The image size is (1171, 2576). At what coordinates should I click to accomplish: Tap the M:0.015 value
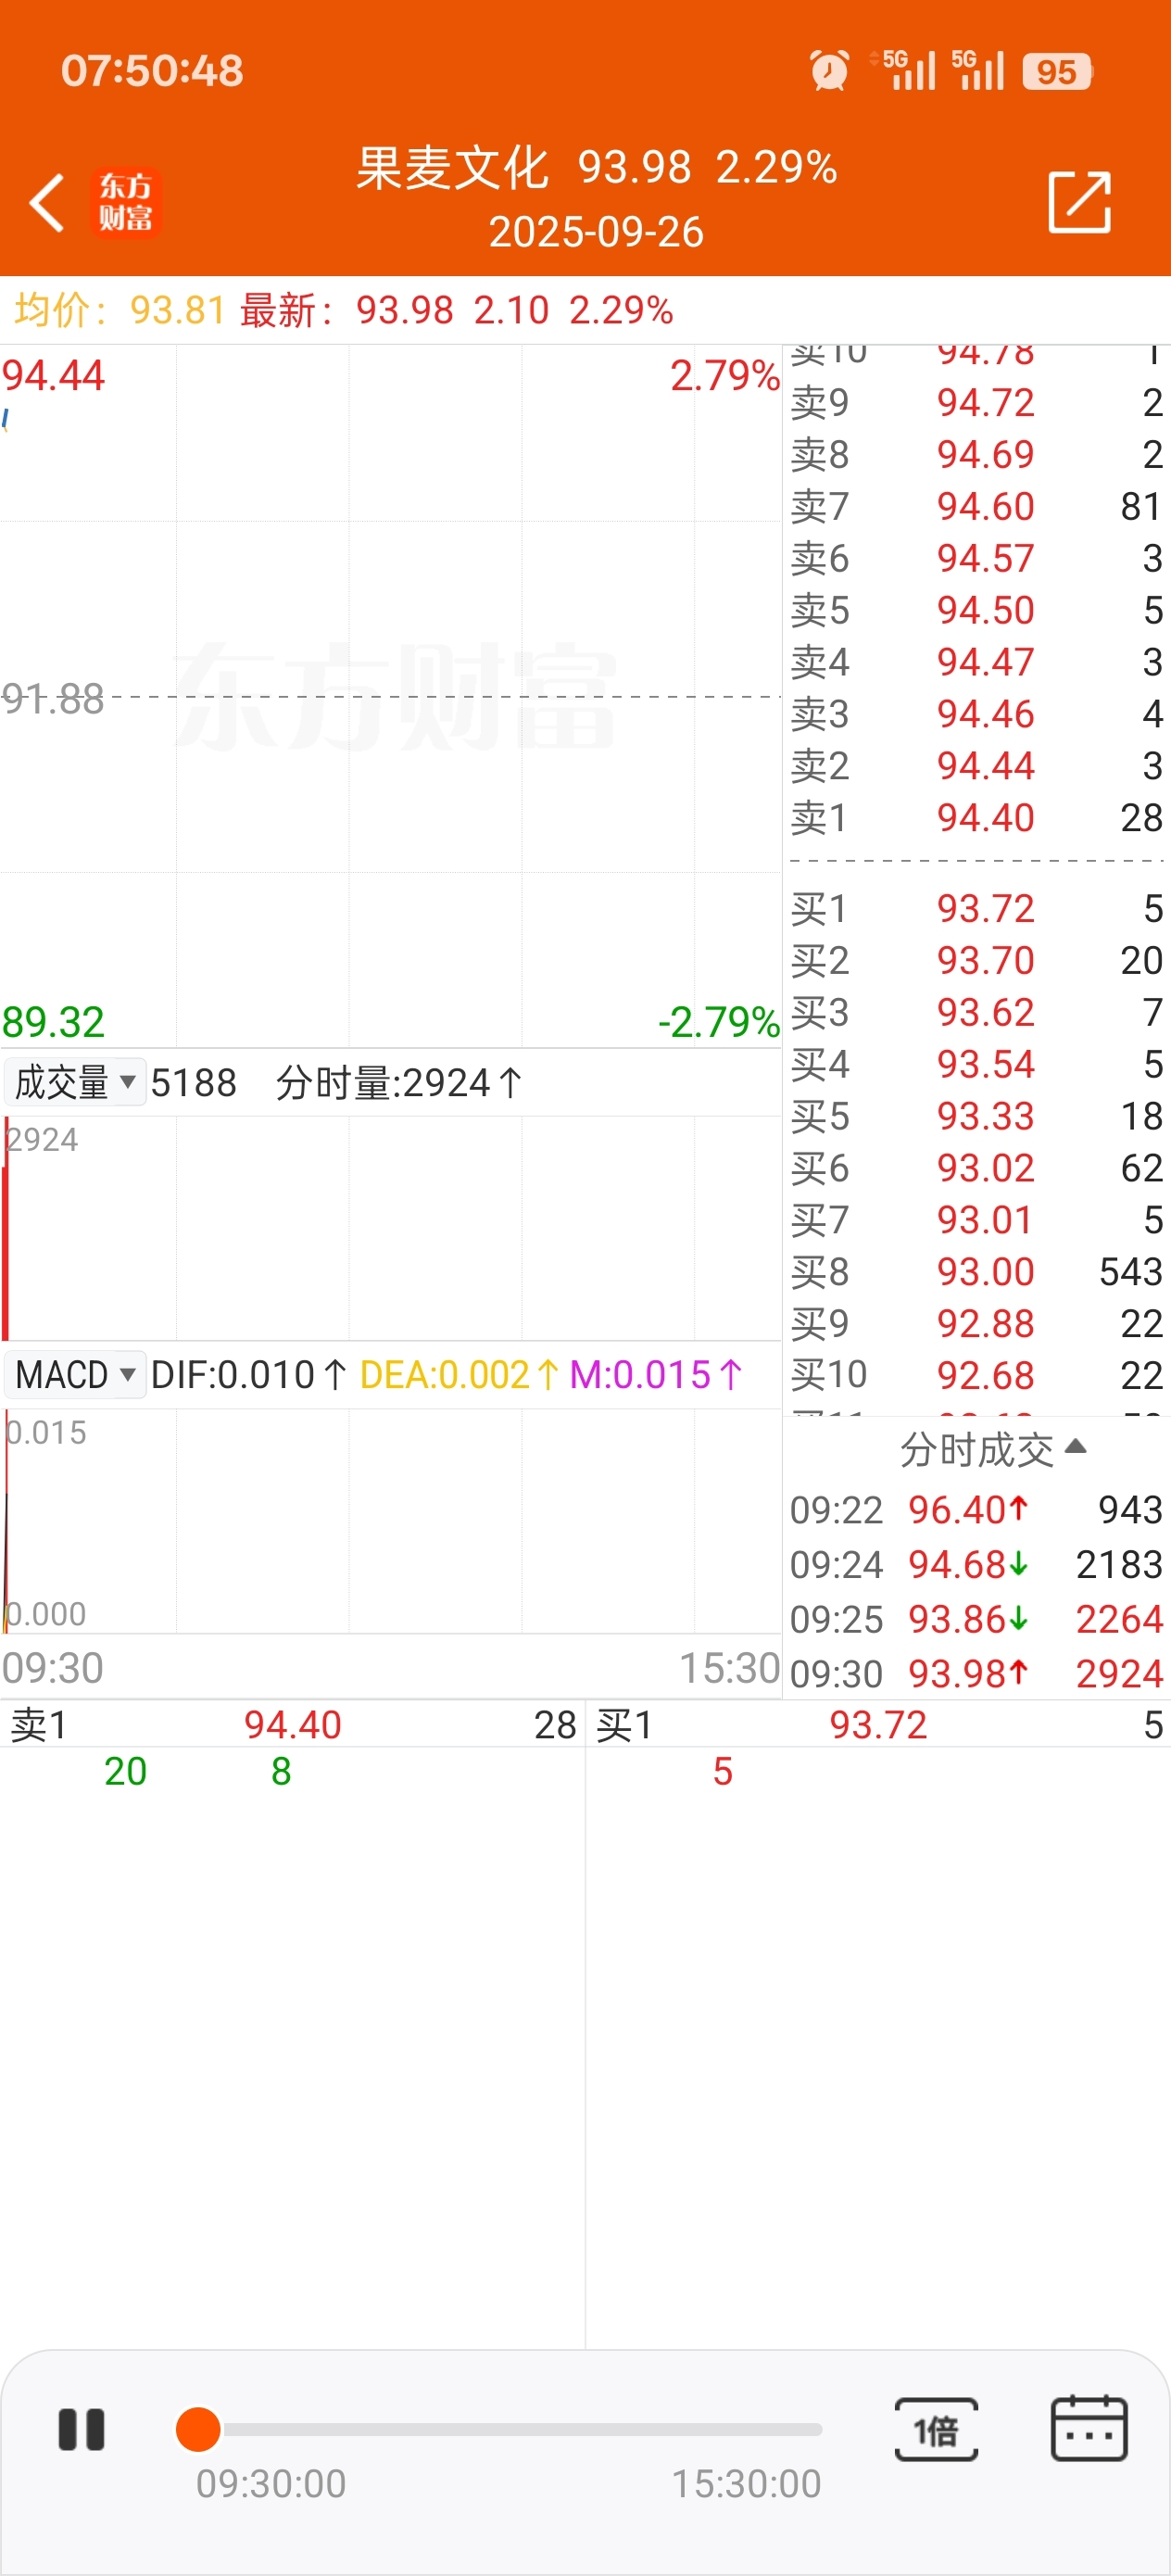[x=656, y=1374]
